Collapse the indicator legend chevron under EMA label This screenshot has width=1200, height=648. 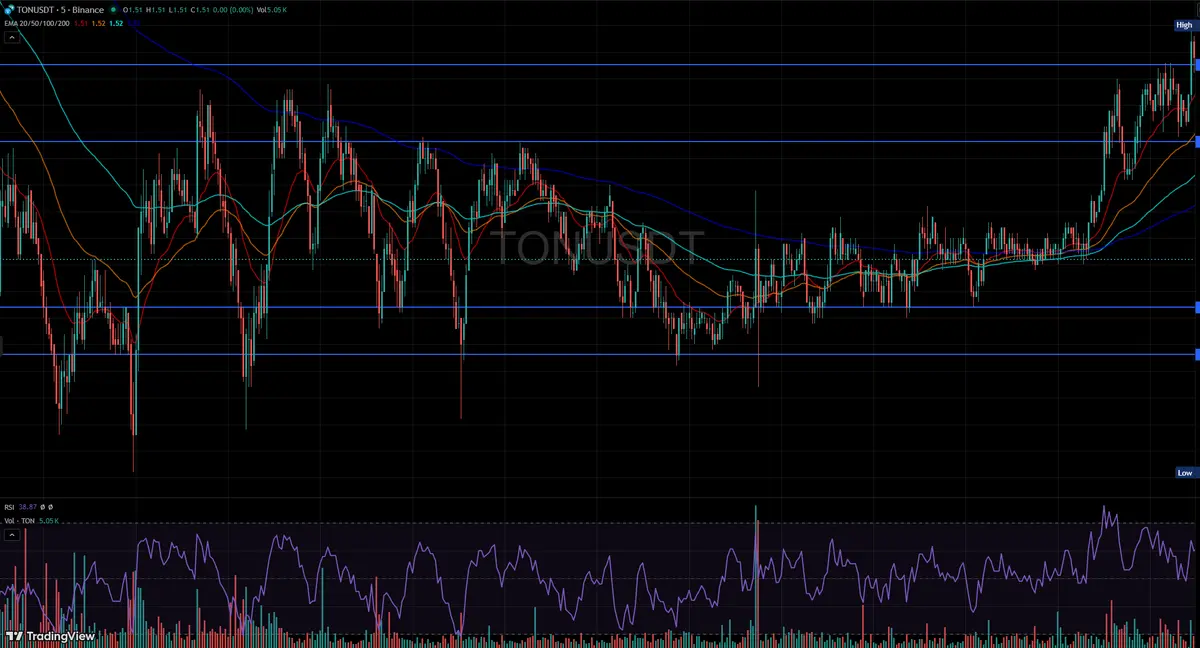point(12,38)
